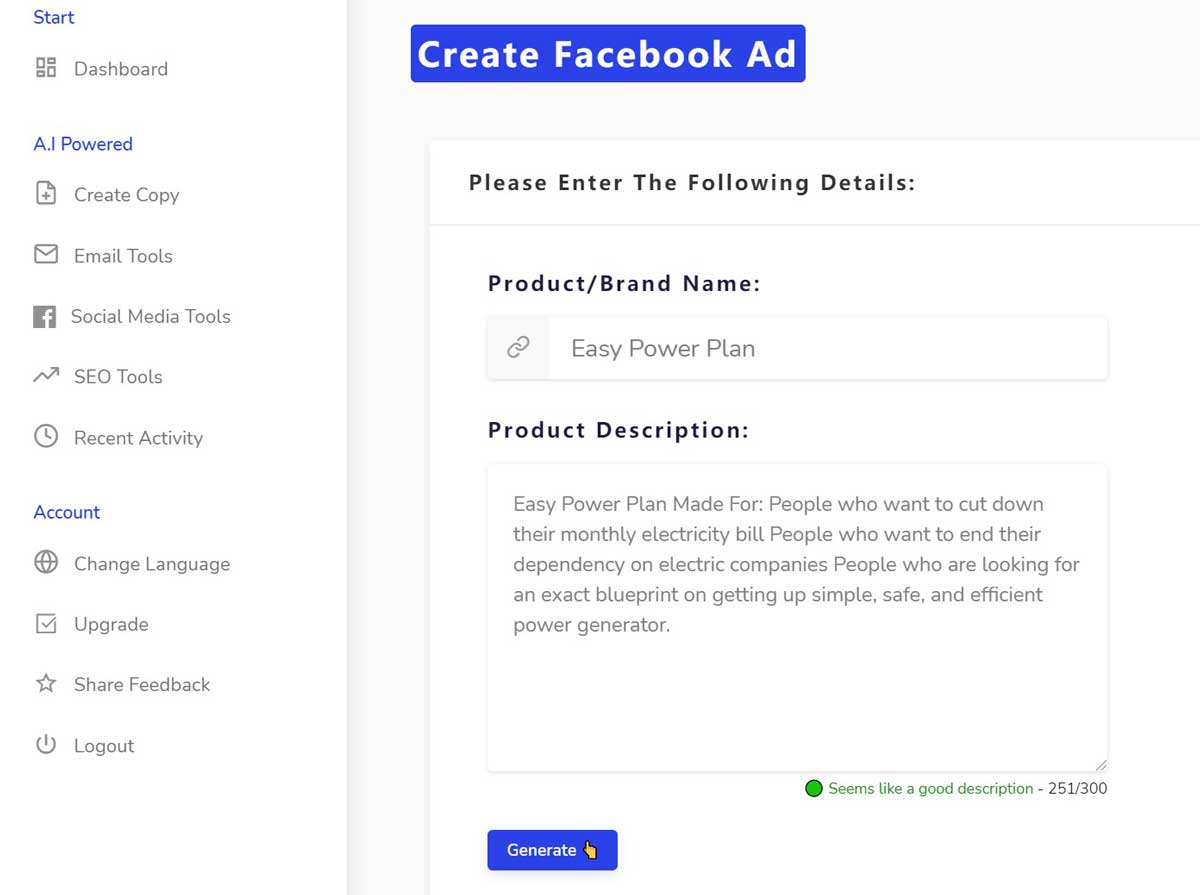This screenshot has height=895, width=1200.
Task: Click the Upgrade checkbox icon
Action: pyautogui.click(x=46, y=624)
